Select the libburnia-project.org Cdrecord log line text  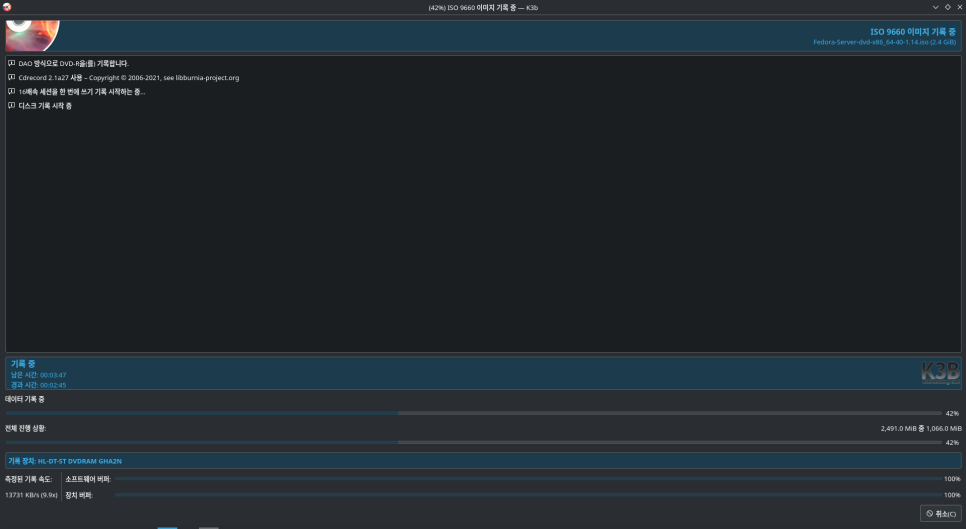click(128, 77)
